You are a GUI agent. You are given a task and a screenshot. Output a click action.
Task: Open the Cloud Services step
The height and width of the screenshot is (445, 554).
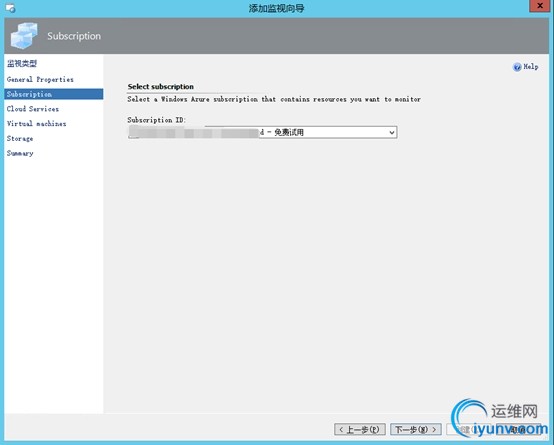(x=33, y=109)
